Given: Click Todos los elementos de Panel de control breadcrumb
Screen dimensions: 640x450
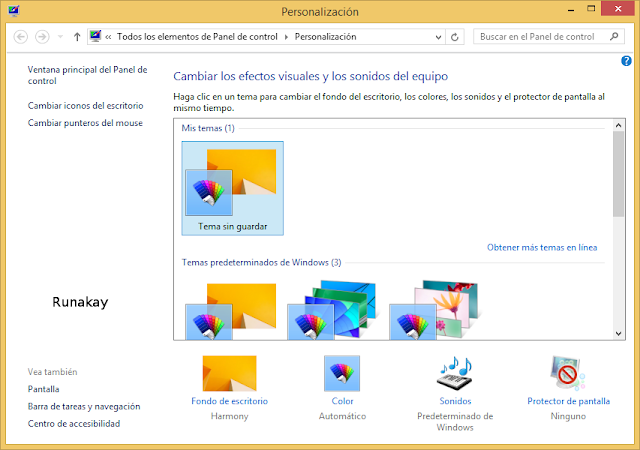Looking at the screenshot, I should tap(197, 37).
